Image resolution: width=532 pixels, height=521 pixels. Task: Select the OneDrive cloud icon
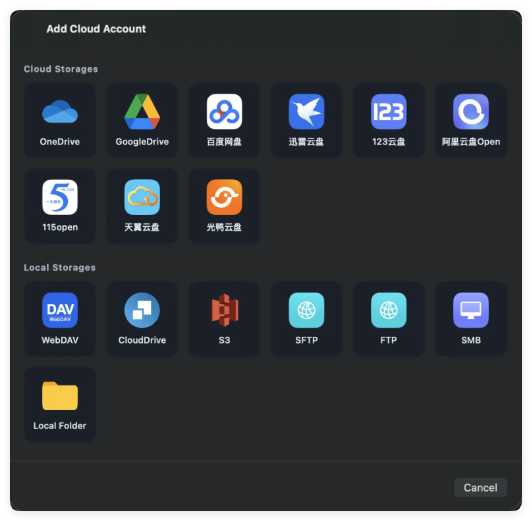point(60,112)
